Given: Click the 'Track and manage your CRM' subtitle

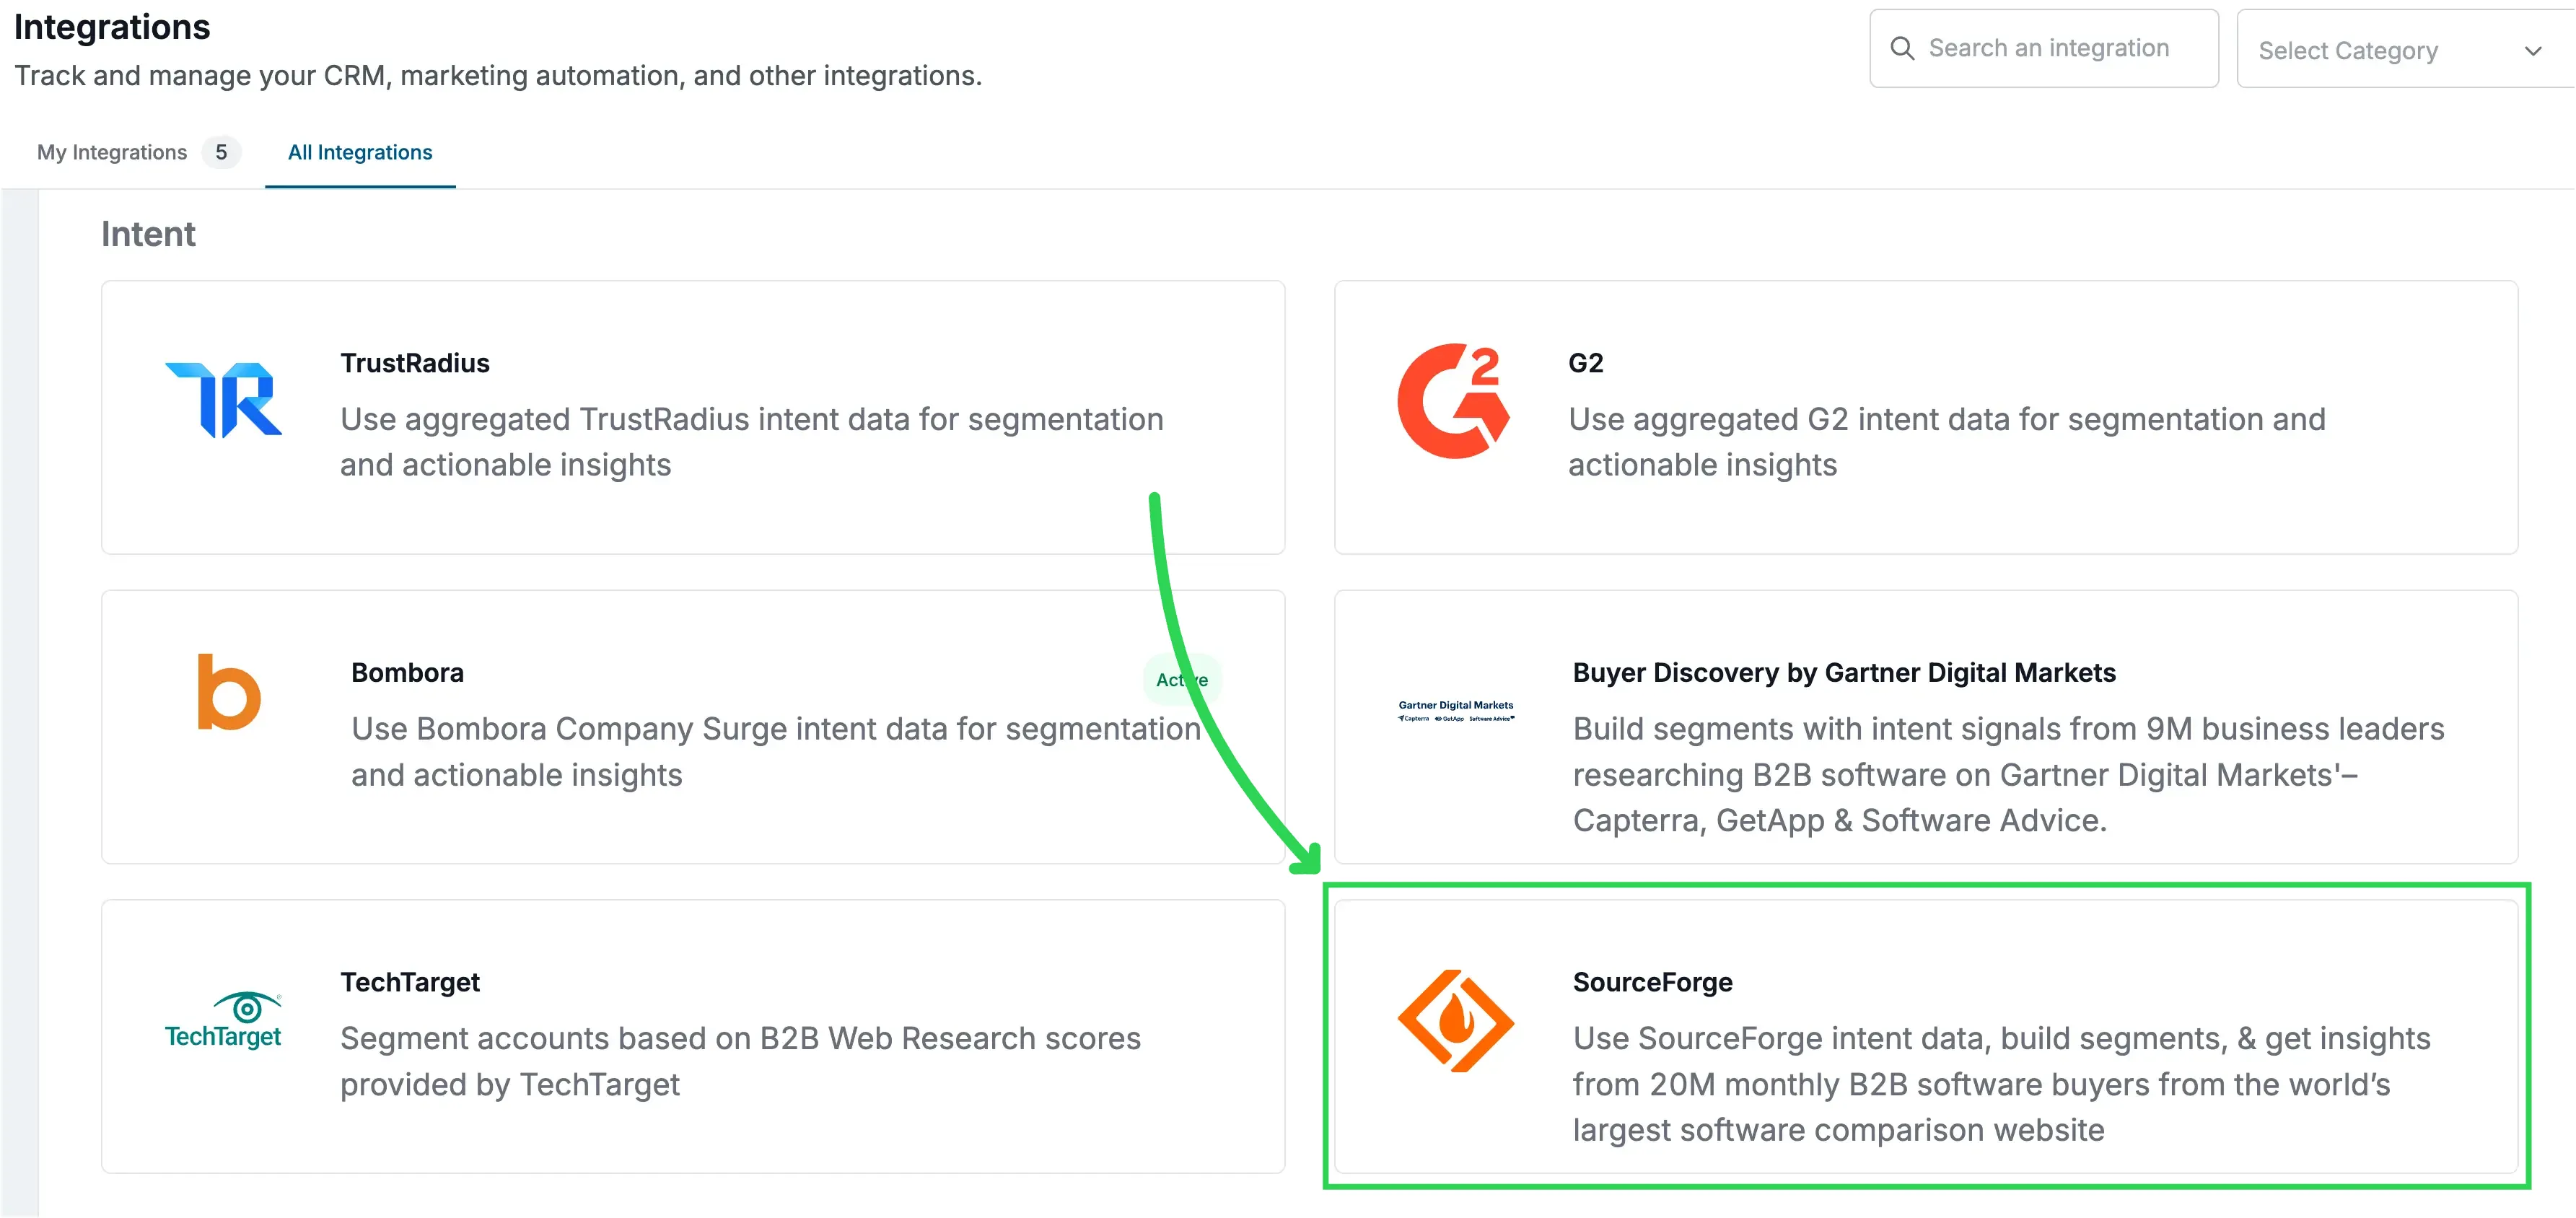Looking at the screenshot, I should pyautogui.click(x=498, y=76).
